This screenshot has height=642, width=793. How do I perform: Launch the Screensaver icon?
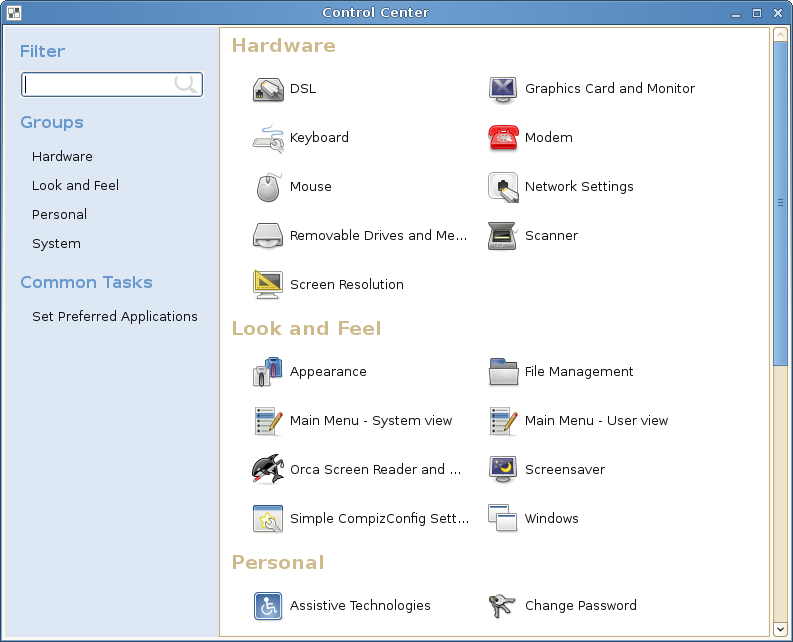(503, 470)
